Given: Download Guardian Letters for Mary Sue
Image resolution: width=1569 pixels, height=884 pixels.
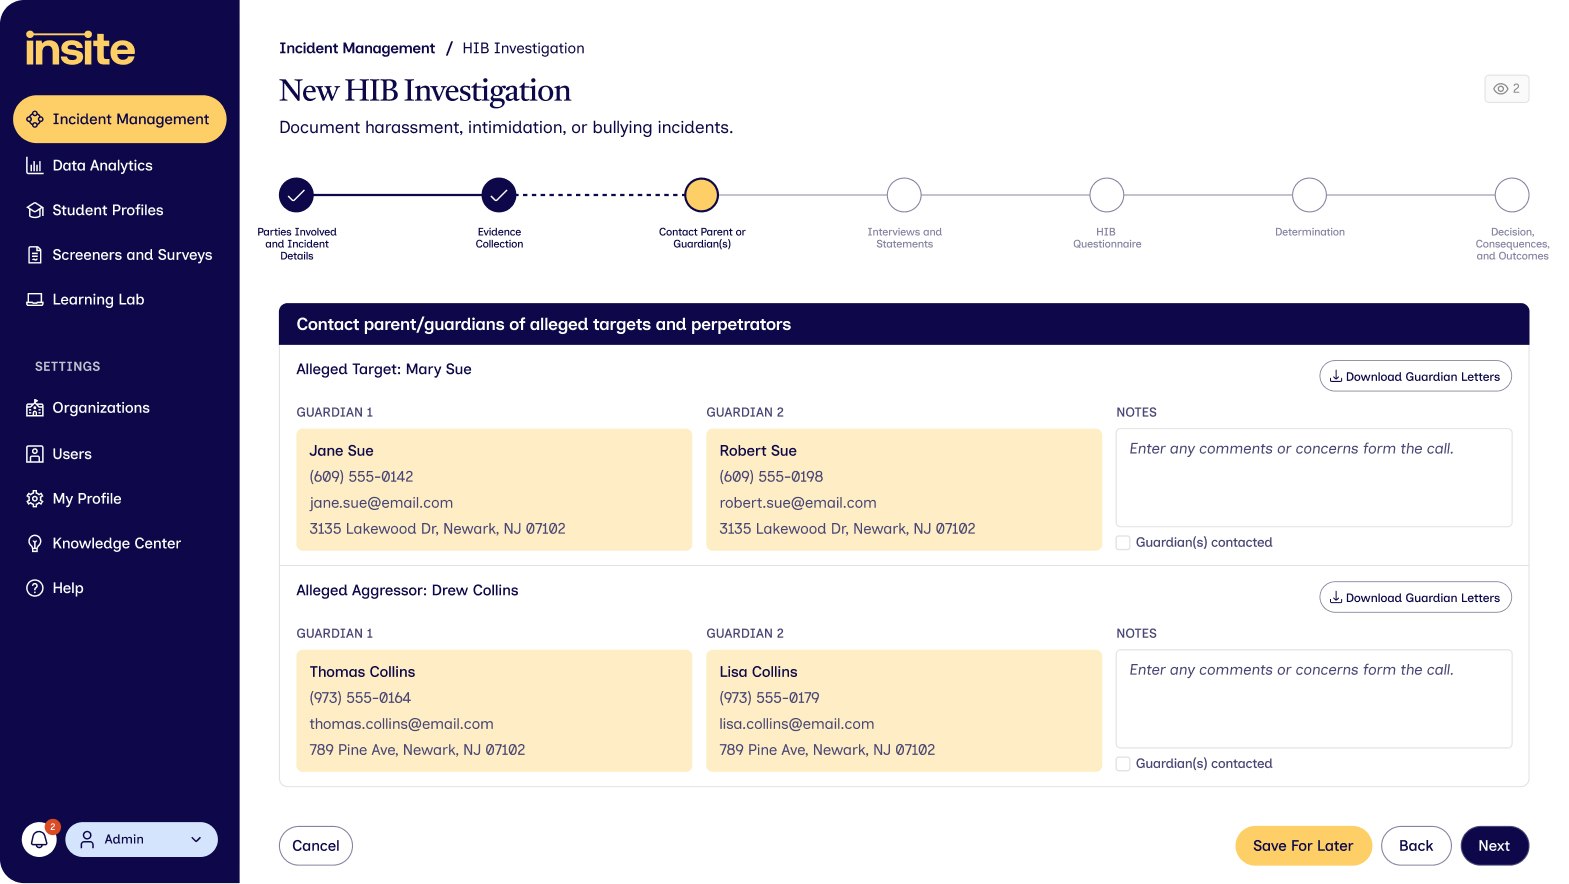Looking at the screenshot, I should [1415, 376].
